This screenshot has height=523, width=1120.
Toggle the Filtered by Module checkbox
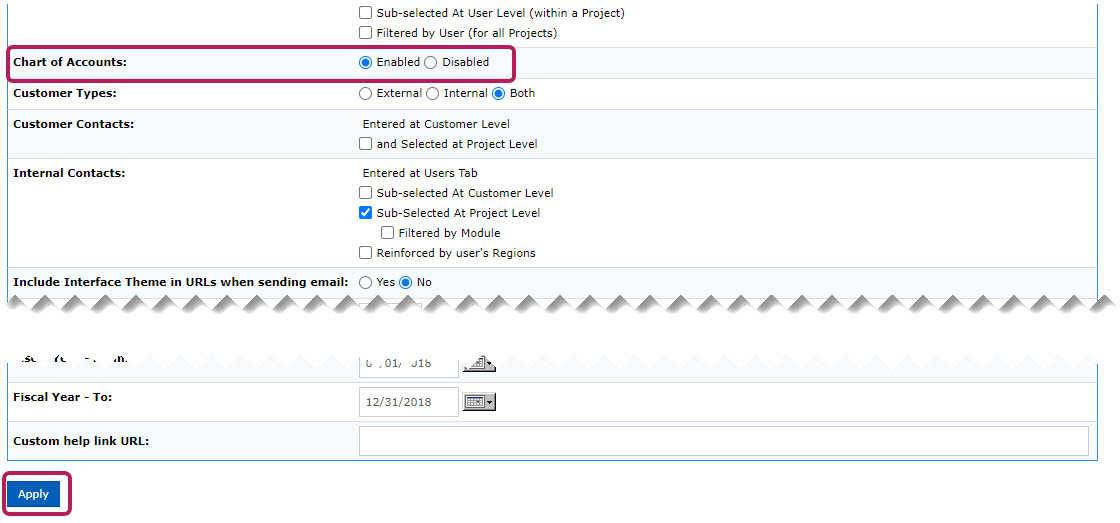point(388,233)
